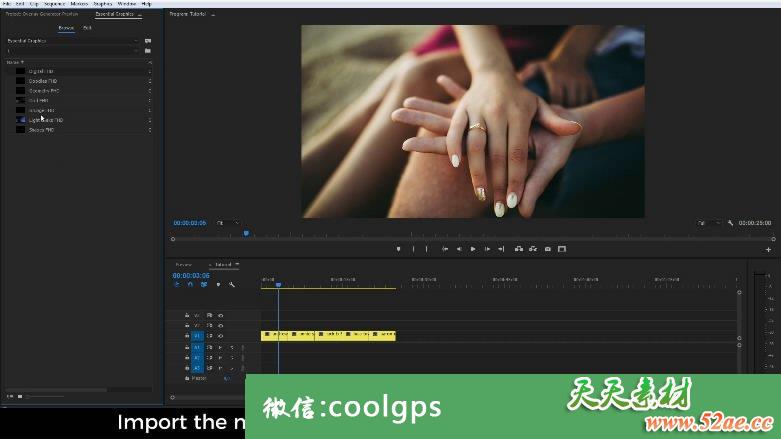This screenshot has width=781, height=439.
Task: Toggle the V3 track lock
Action: [187, 315]
